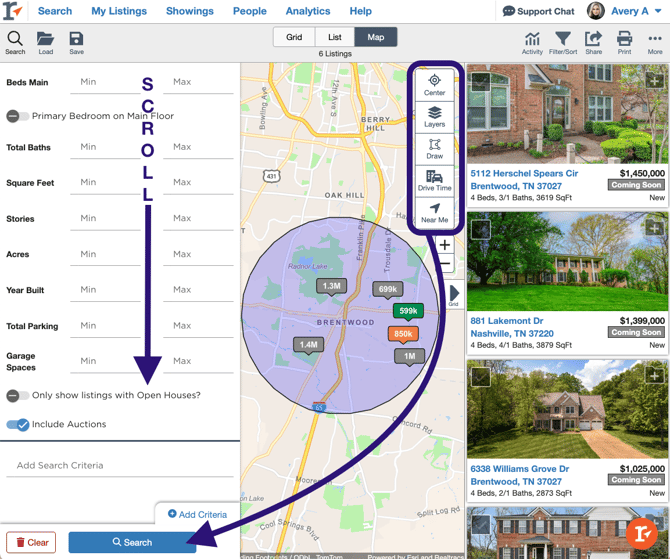Collapse map with Grid arrow expander
The image size is (670, 559).
[454, 294]
